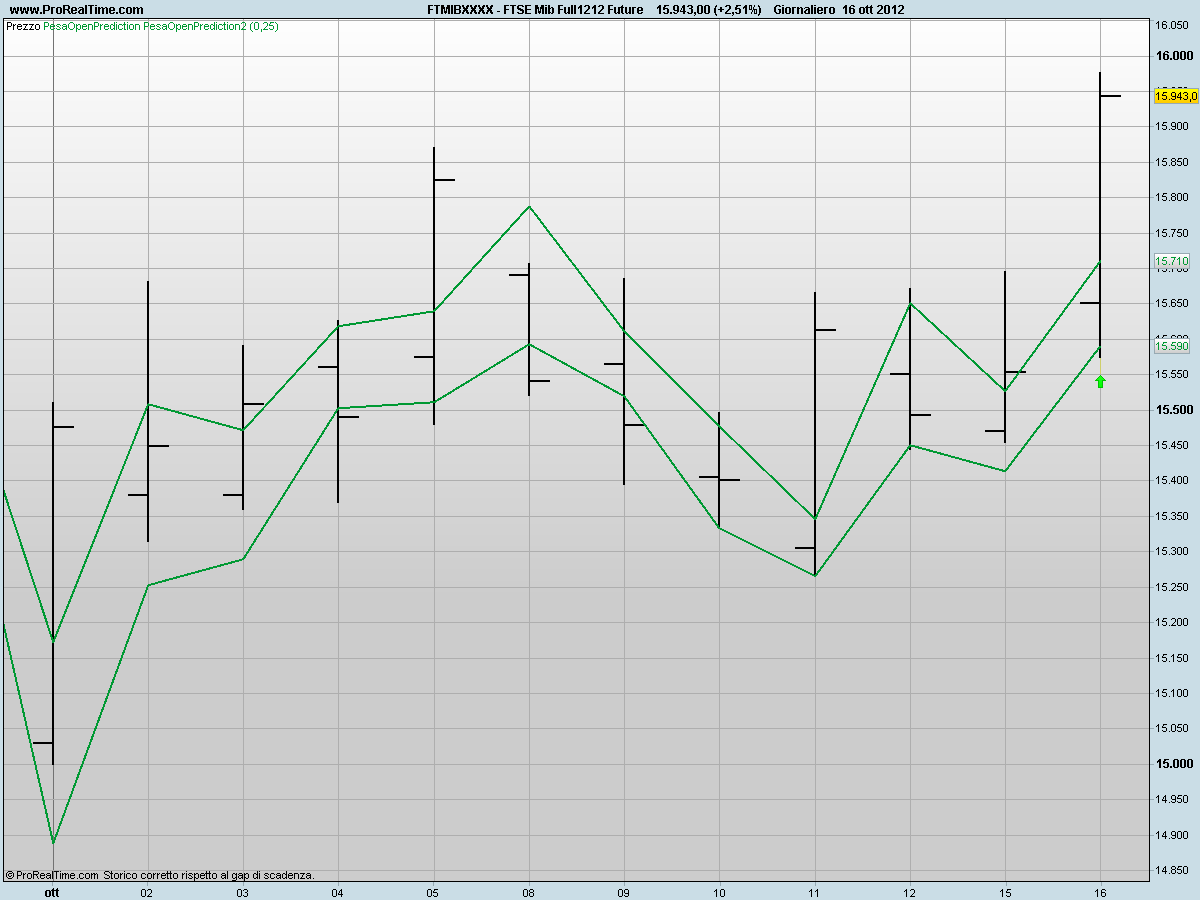Click the 15.750 price axis label
Image resolution: width=1200 pixels, height=900 pixels.
[1171, 233]
